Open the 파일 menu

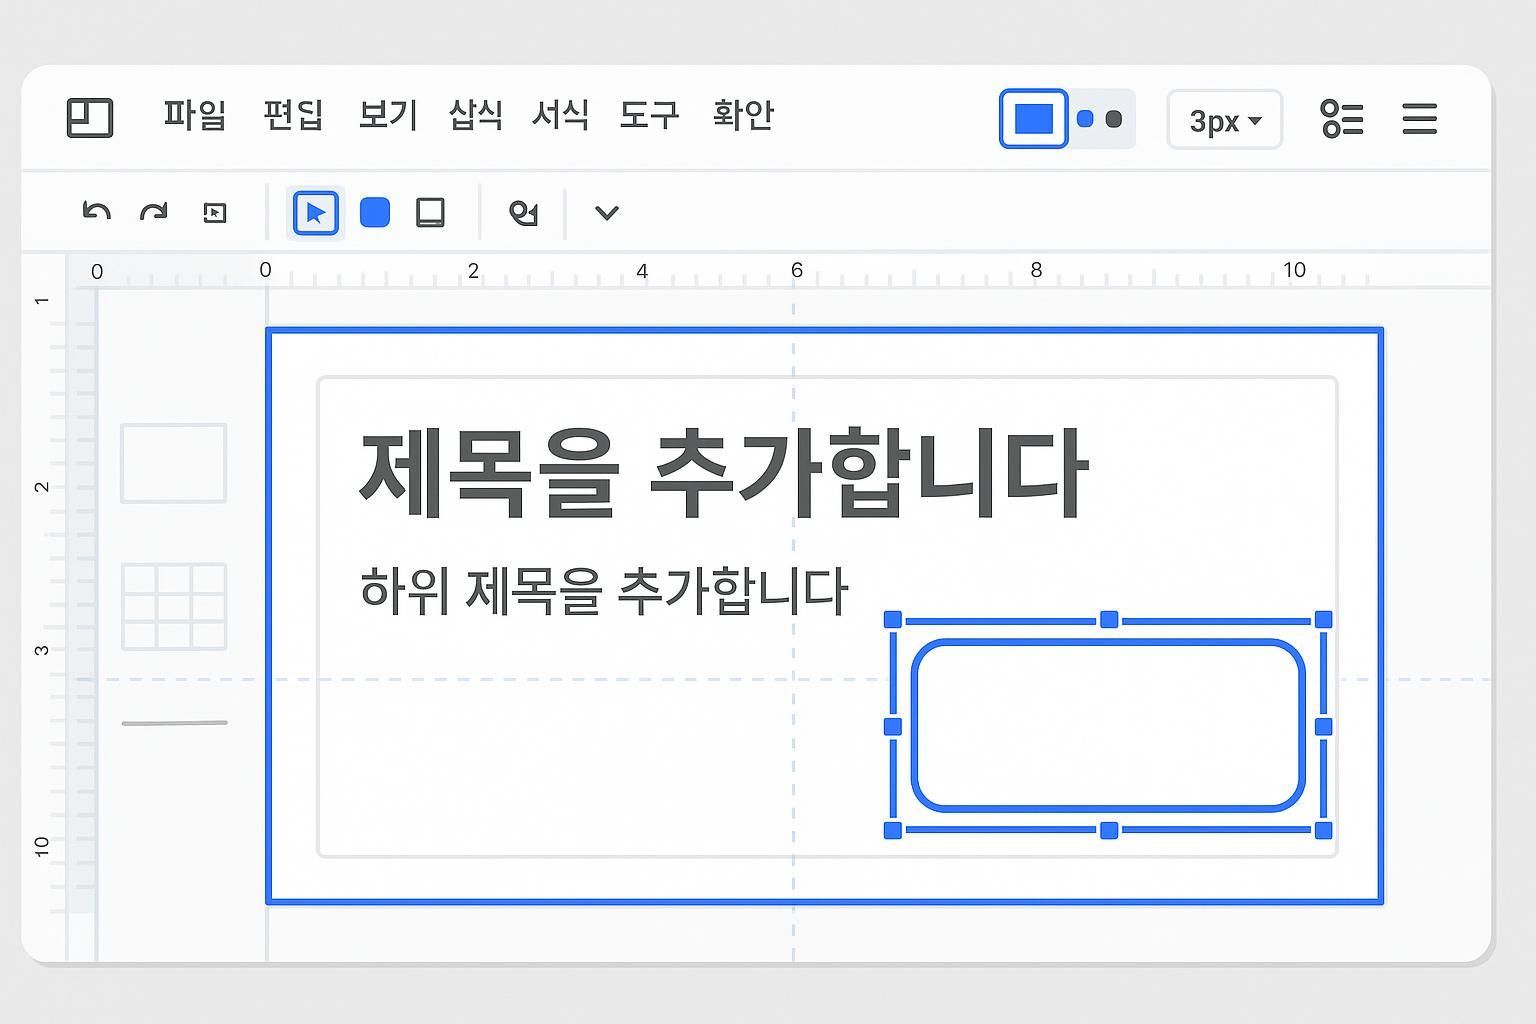195,115
